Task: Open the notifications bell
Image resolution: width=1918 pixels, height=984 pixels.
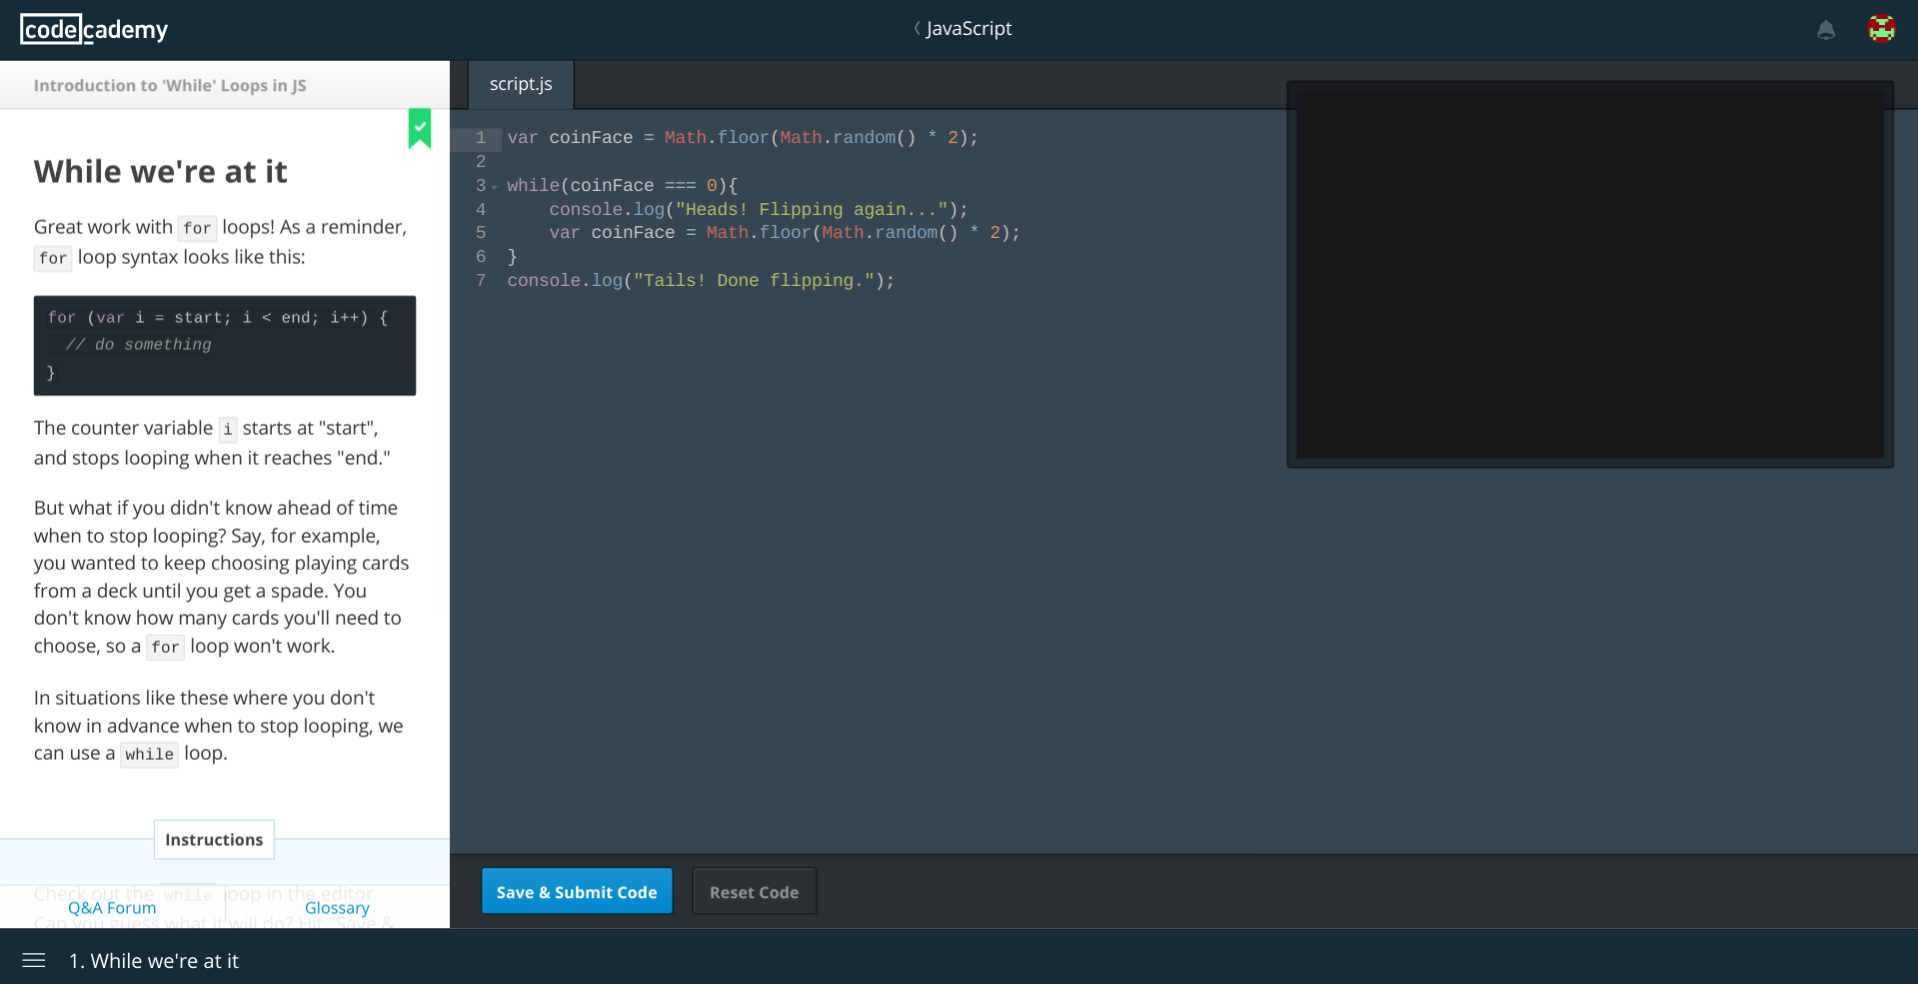Action: click(1825, 30)
